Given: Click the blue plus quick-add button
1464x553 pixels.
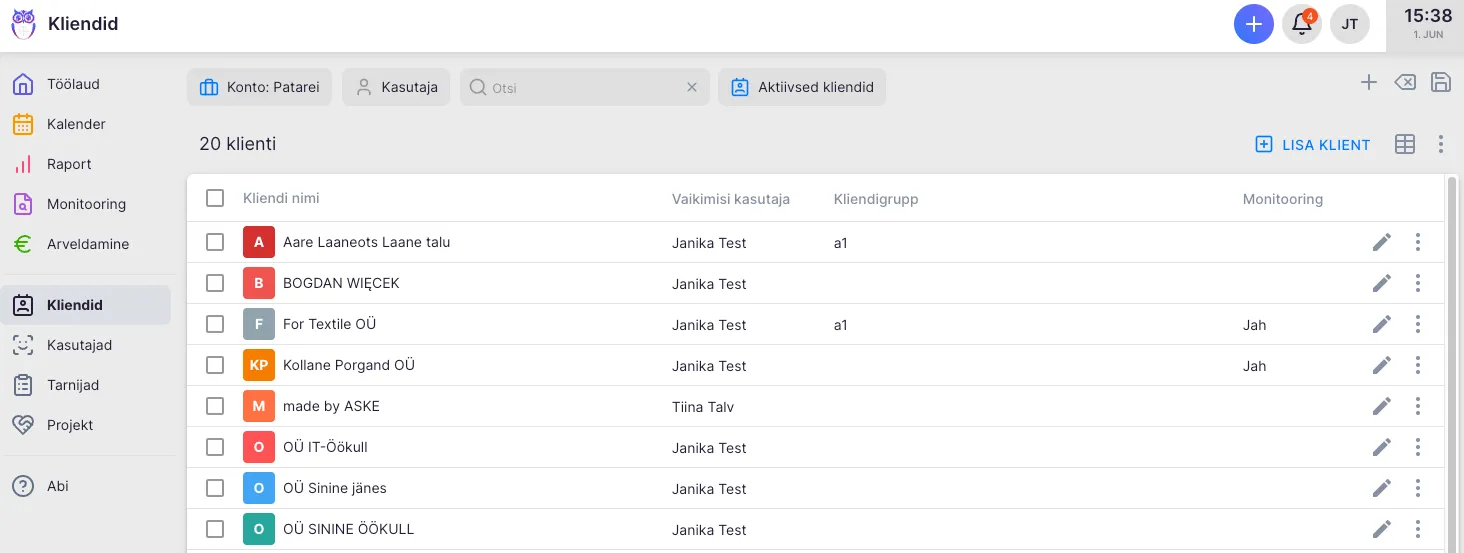Looking at the screenshot, I should click(x=1254, y=24).
